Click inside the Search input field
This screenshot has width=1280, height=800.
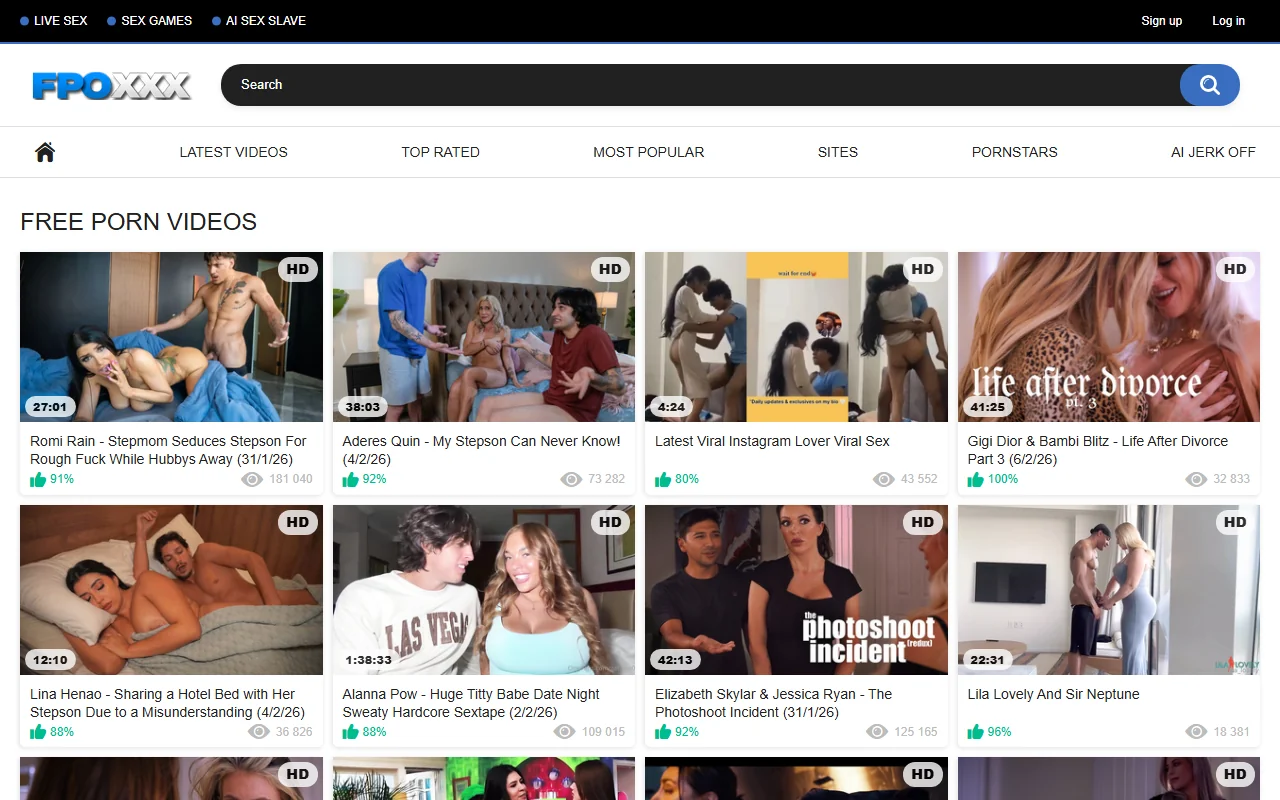600,85
